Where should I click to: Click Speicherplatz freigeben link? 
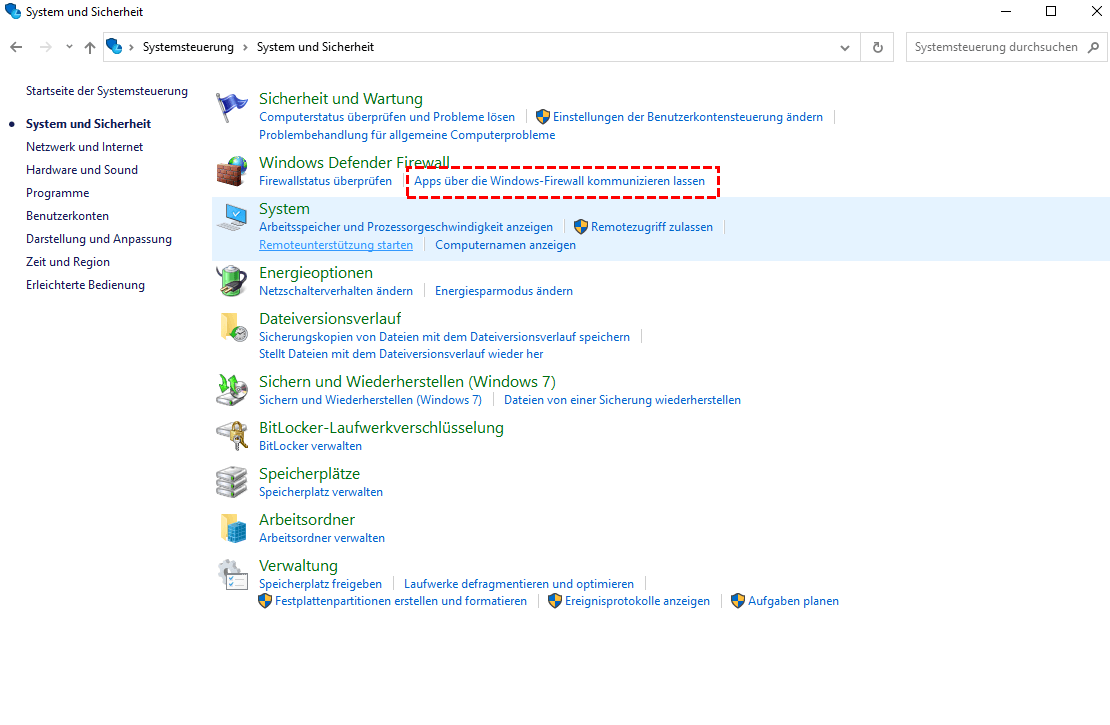[320, 584]
